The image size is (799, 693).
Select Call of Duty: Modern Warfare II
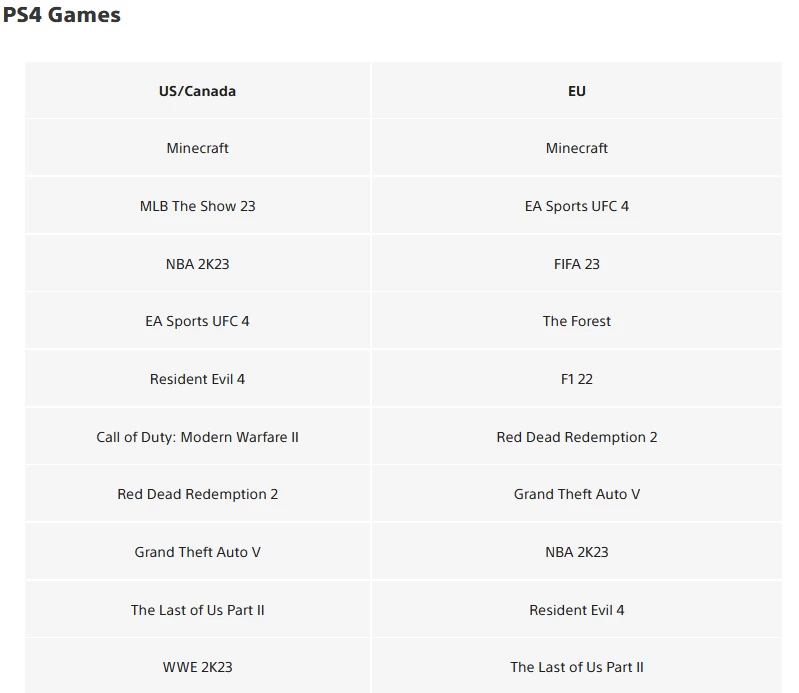(x=197, y=437)
